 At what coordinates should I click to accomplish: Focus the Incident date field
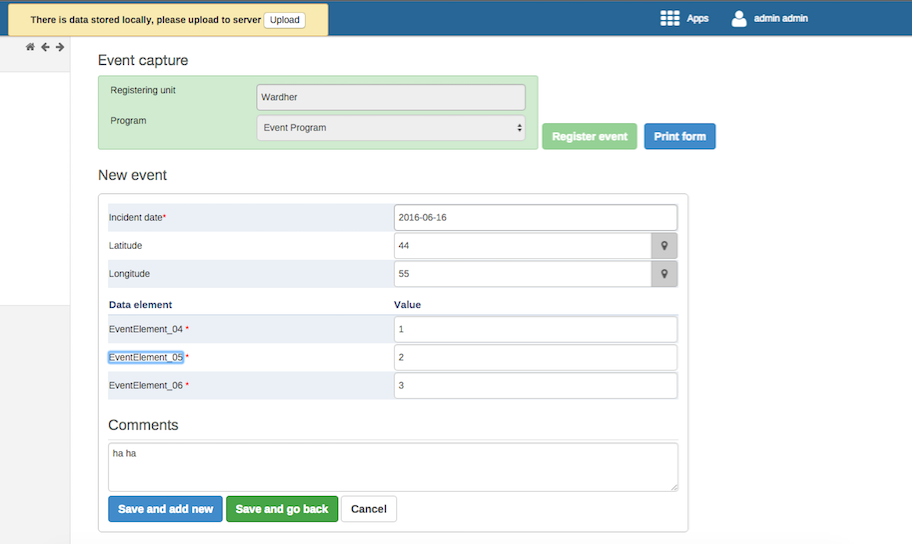coord(535,217)
